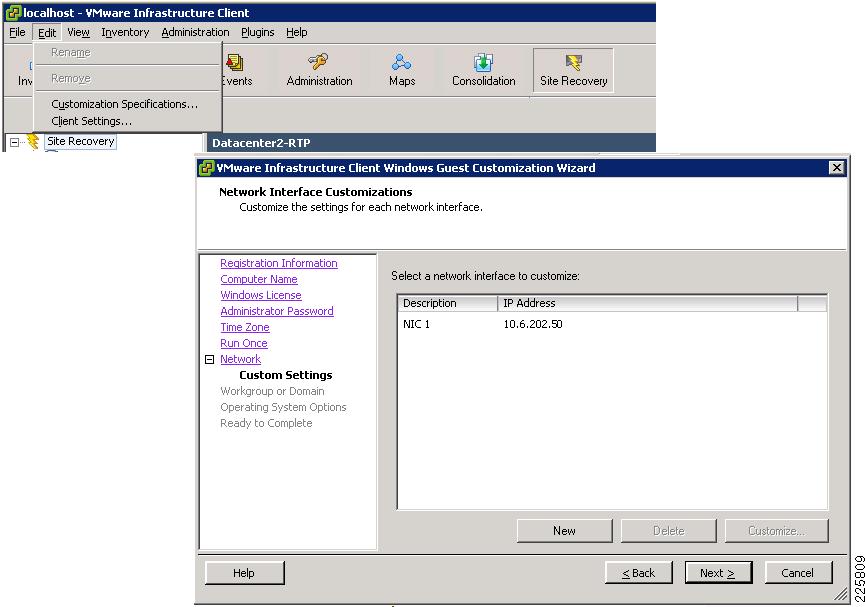Open the View menu

pos(78,32)
